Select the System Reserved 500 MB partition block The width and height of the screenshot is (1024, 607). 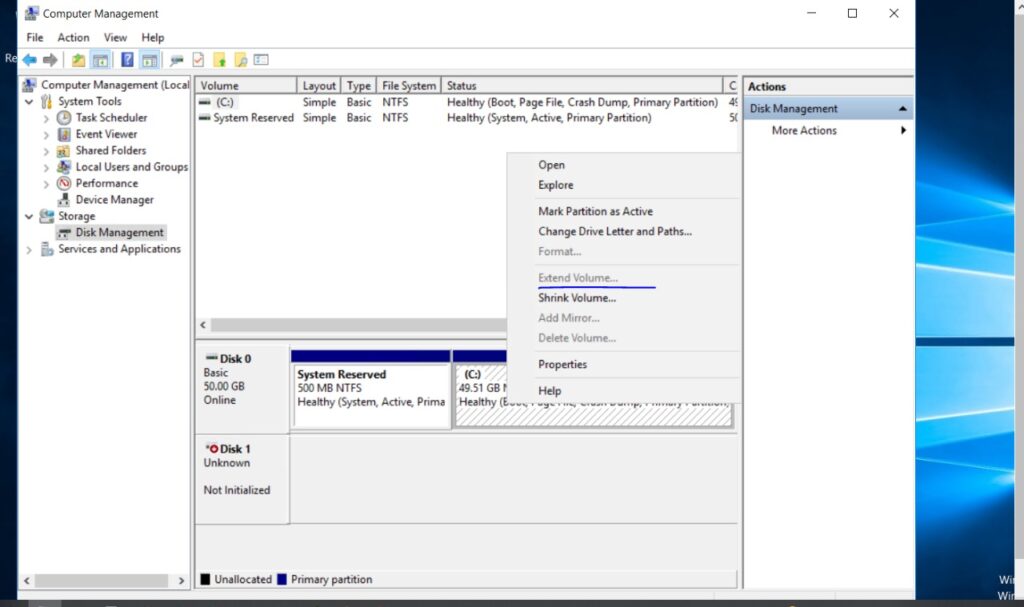[370, 389]
